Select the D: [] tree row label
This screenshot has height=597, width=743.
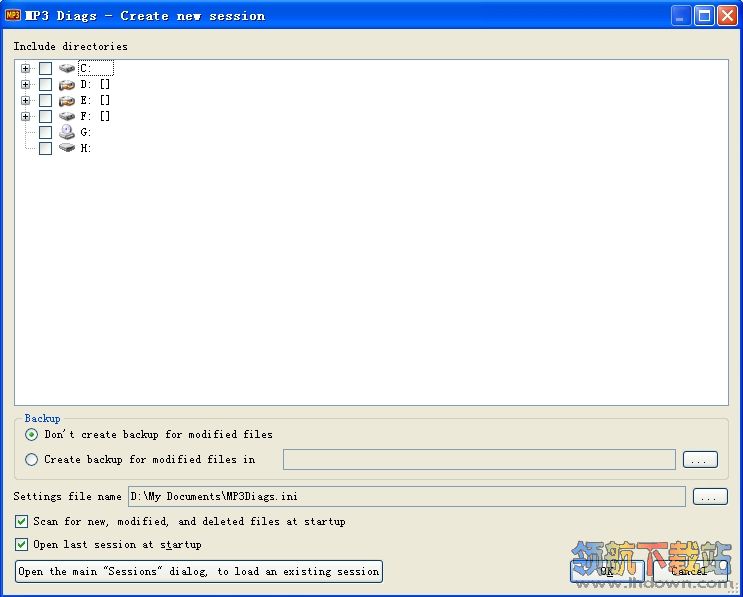[x=95, y=84]
